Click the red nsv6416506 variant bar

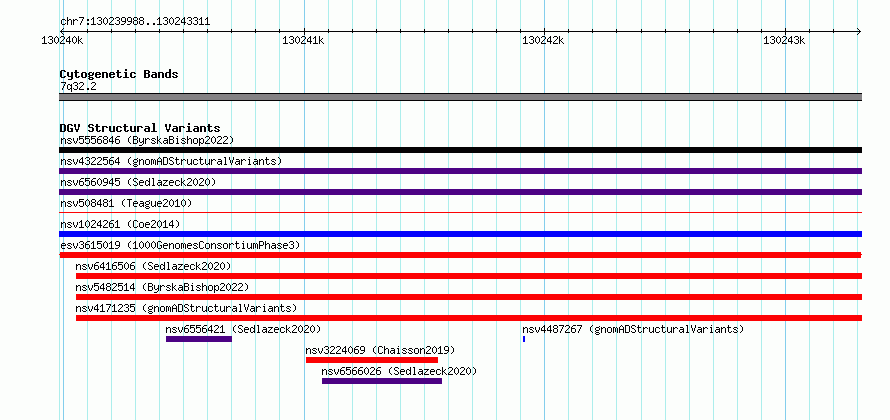coord(469,276)
